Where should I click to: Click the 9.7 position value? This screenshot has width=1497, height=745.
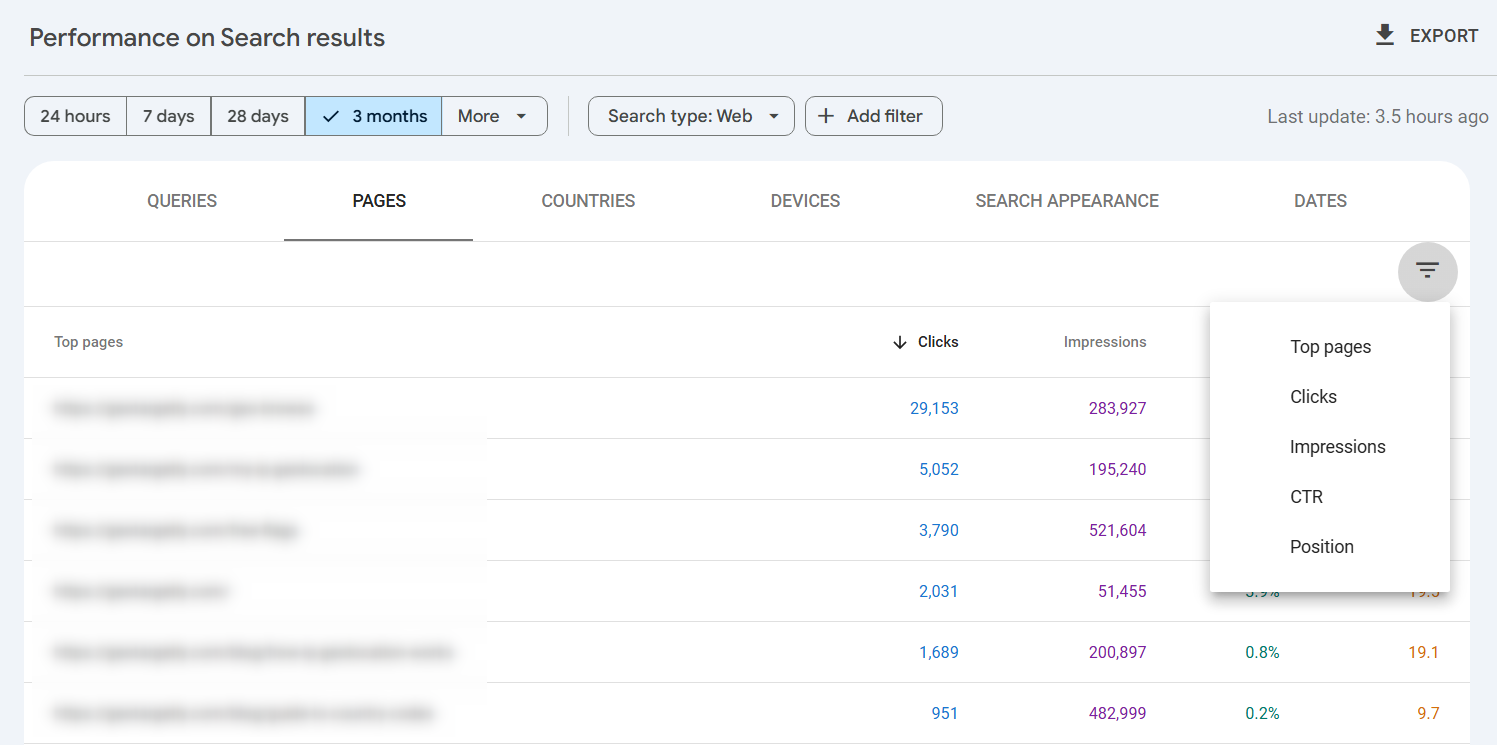(1428, 713)
